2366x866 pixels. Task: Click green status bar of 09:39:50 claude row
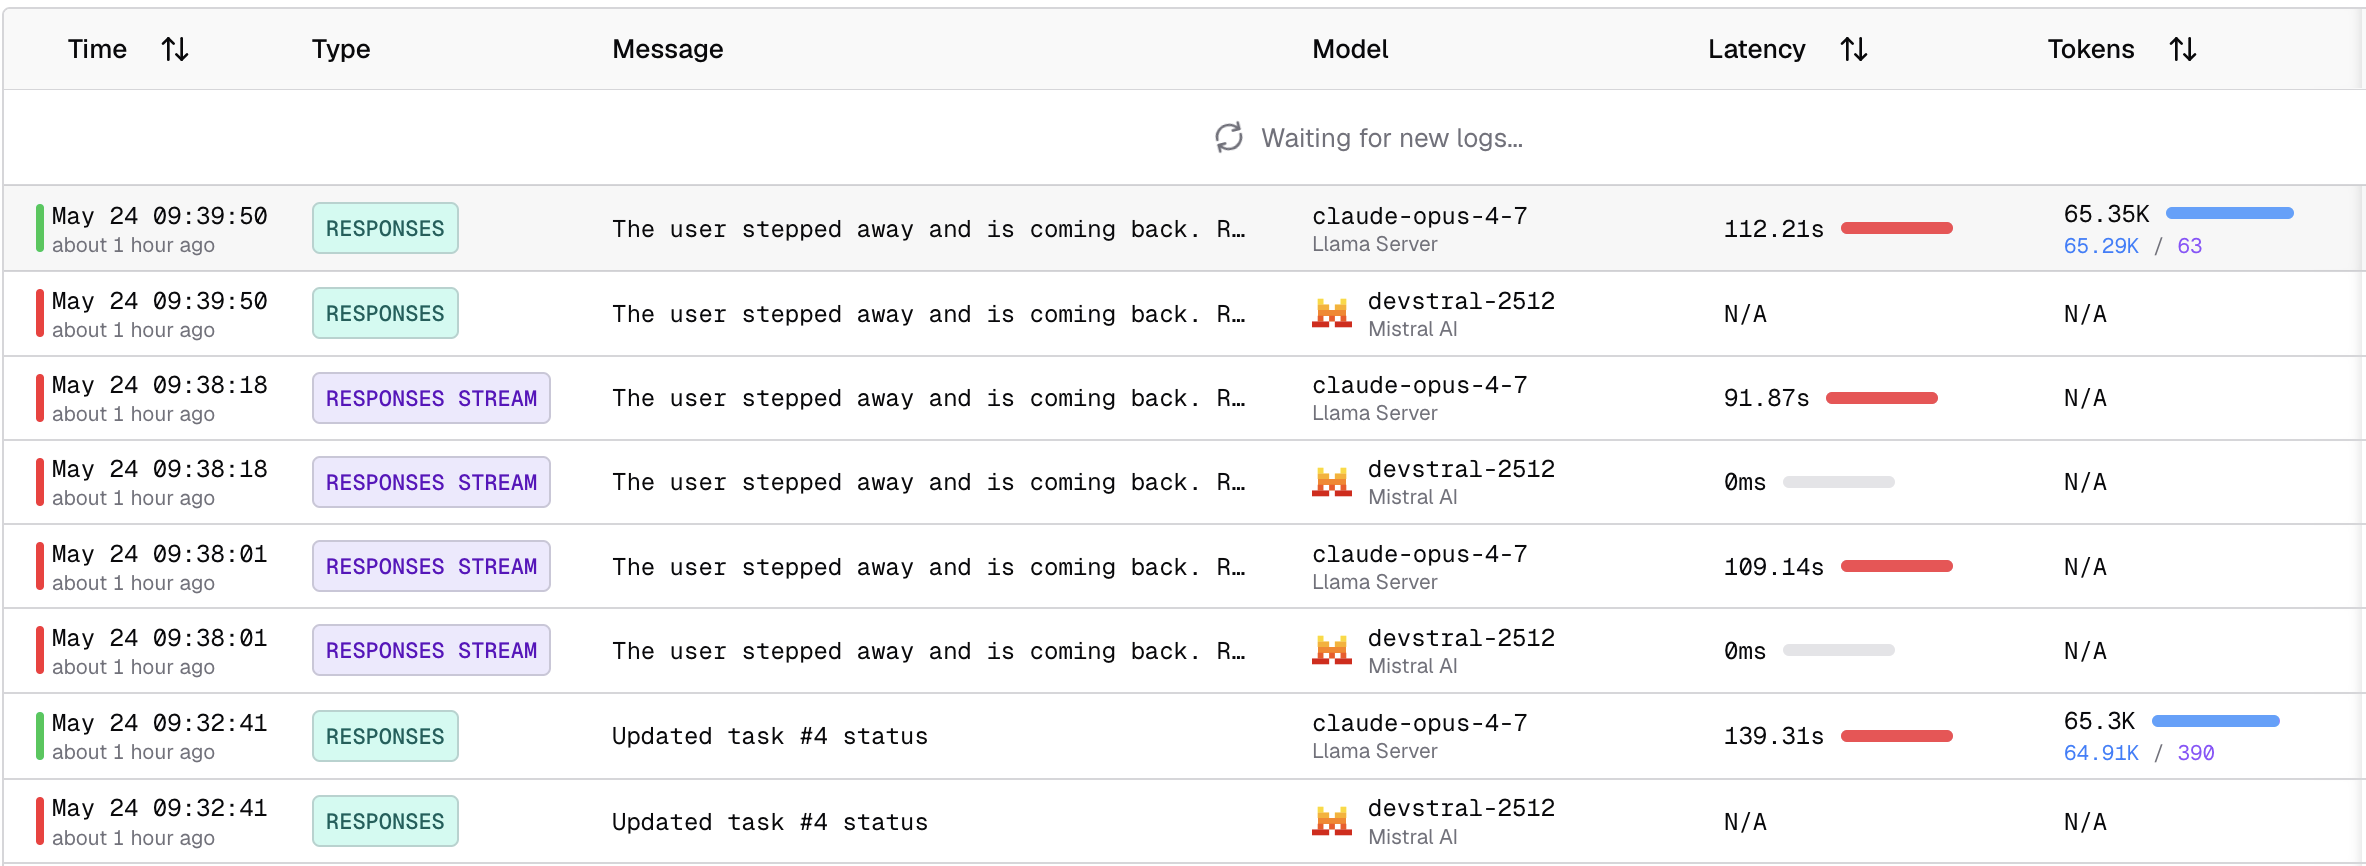click(40, 228)
